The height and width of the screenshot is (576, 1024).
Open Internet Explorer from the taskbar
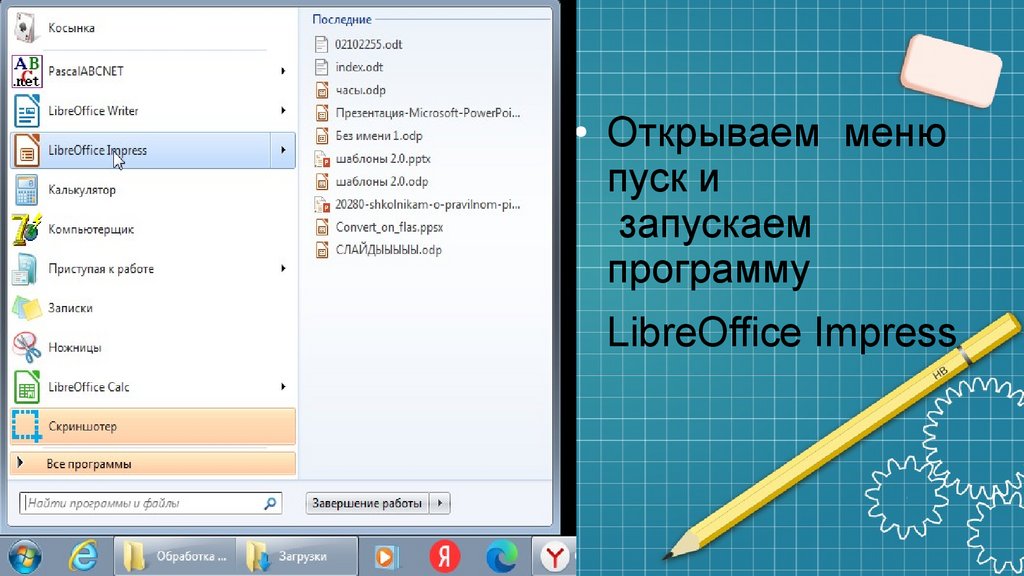pyautogui.click(x=84, y=557)
